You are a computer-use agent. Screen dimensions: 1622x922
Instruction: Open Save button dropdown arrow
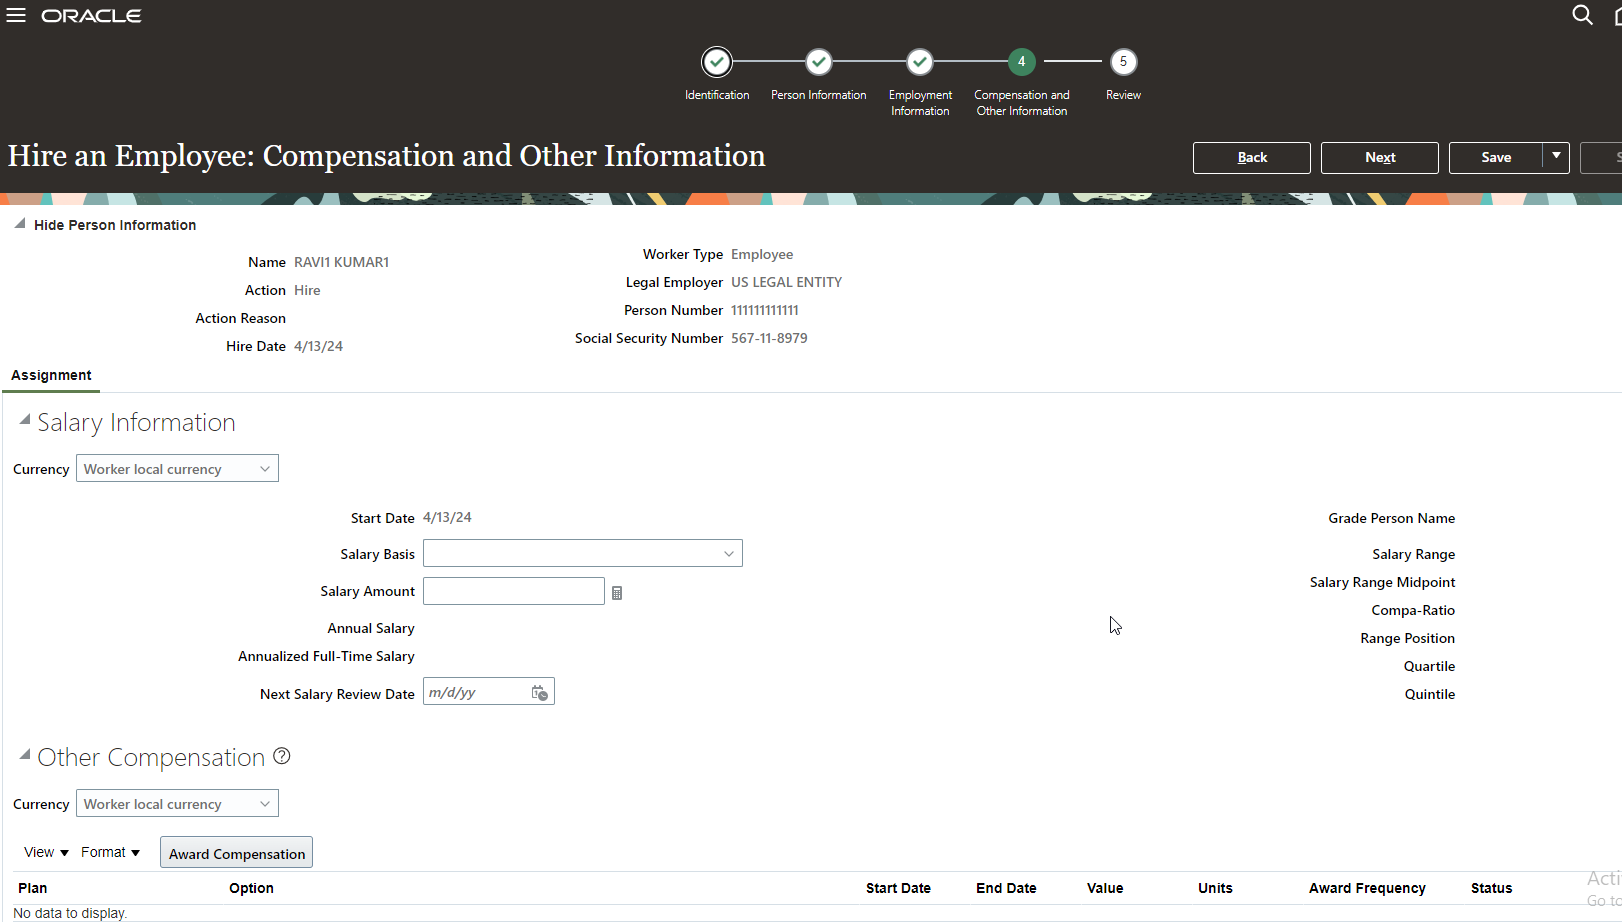(x=1556, y=157)
